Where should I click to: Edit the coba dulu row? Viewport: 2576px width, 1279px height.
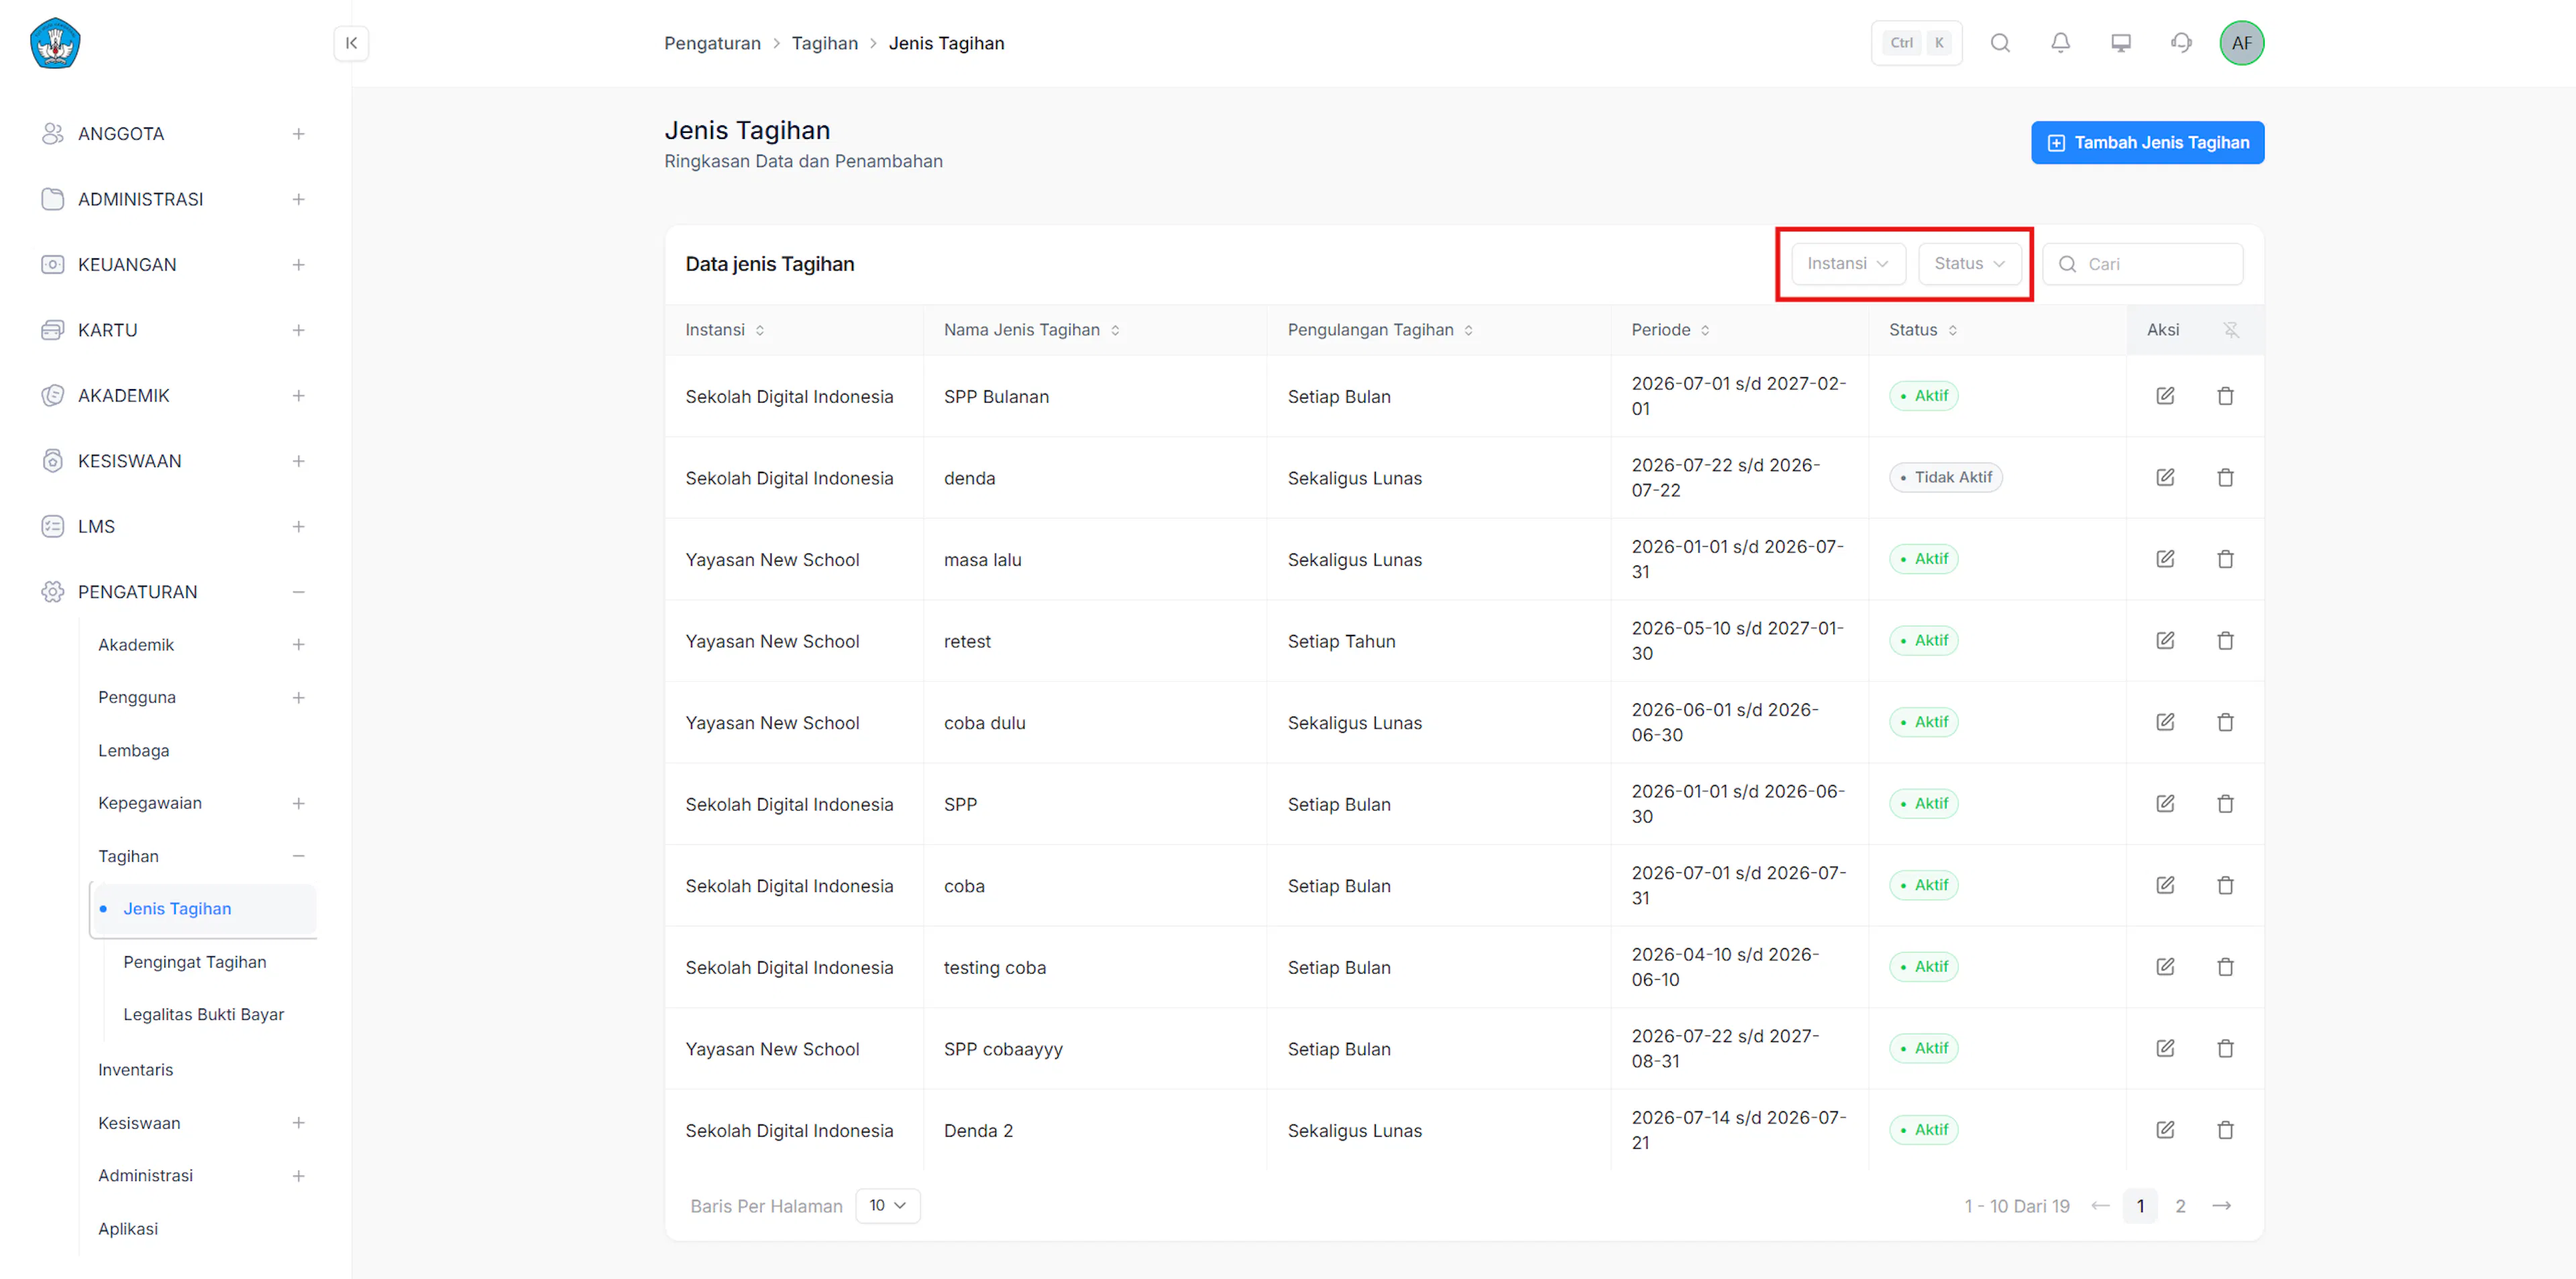(2165, 722)
